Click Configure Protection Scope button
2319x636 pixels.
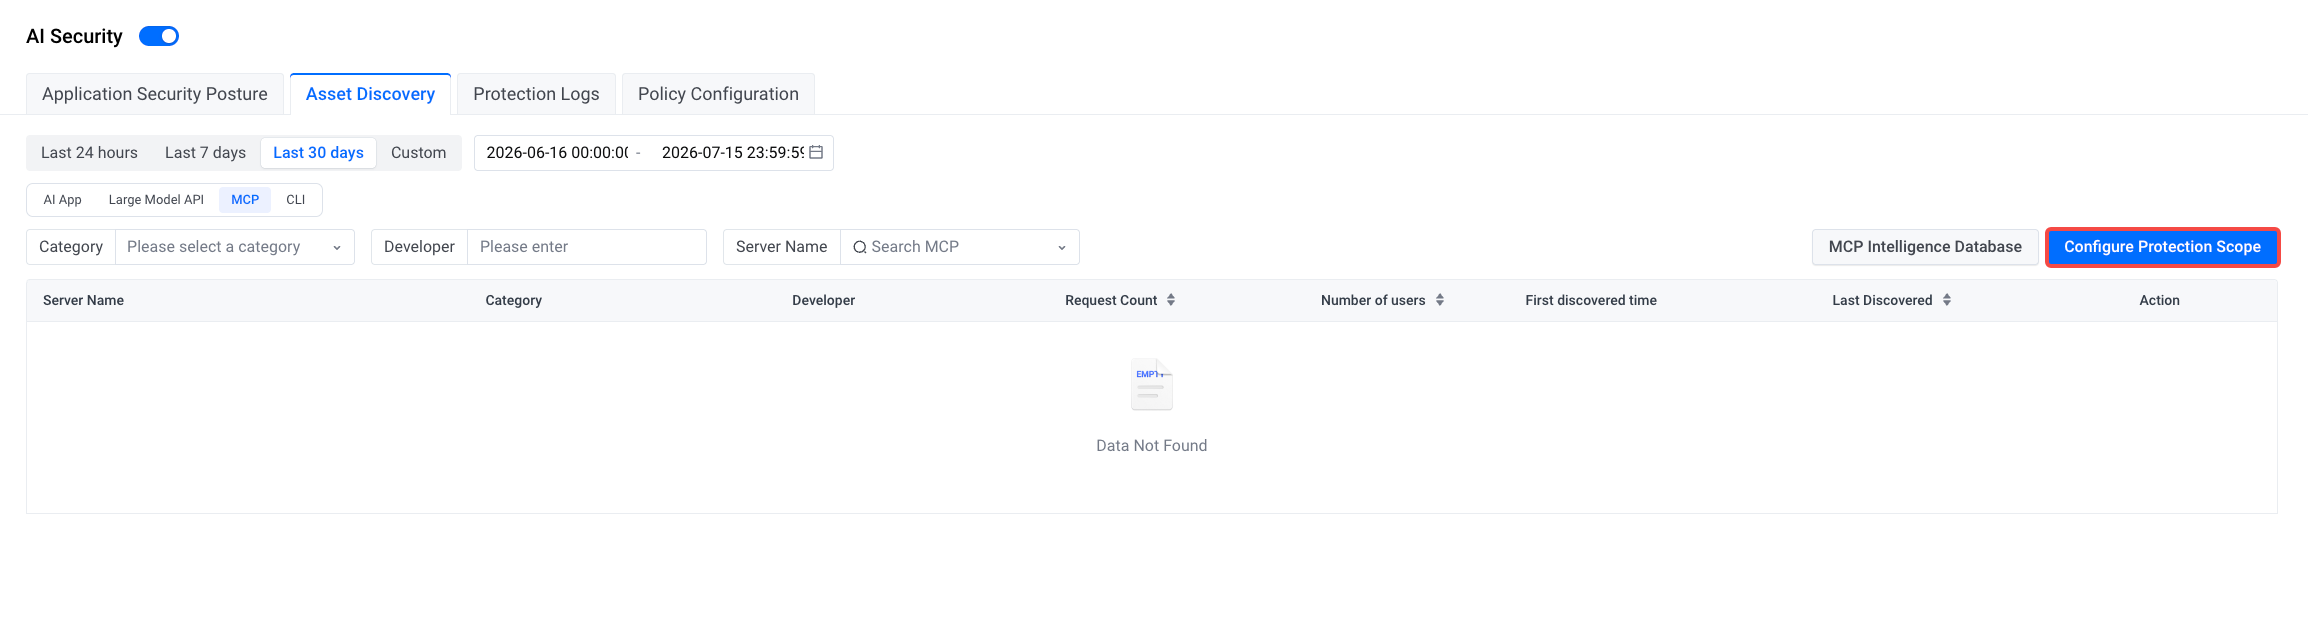point(2162,247)
